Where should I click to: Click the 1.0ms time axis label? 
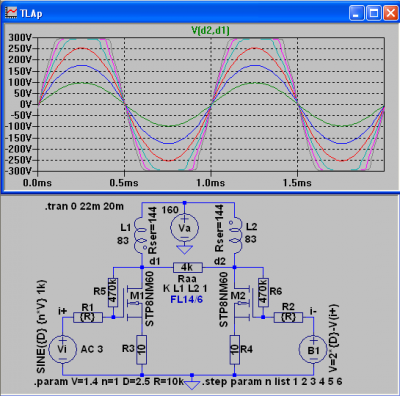click(x=211, y=183)
